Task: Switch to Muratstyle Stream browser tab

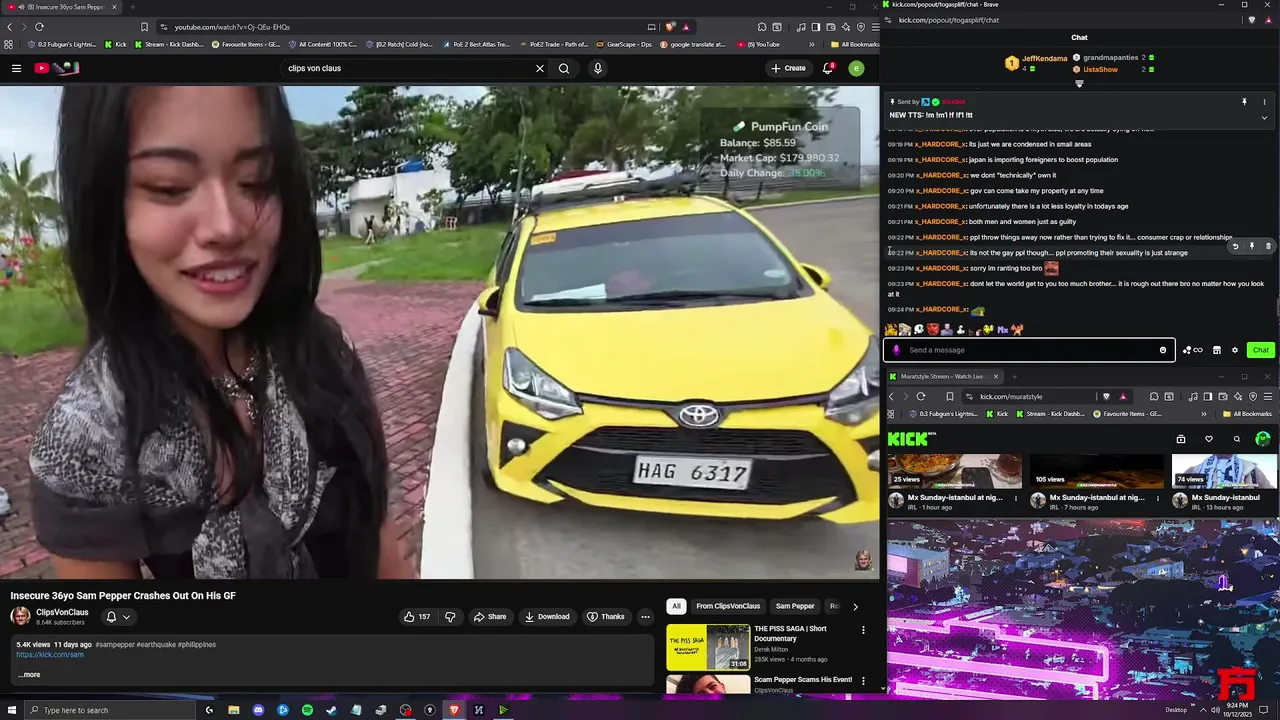Action: 943,376
